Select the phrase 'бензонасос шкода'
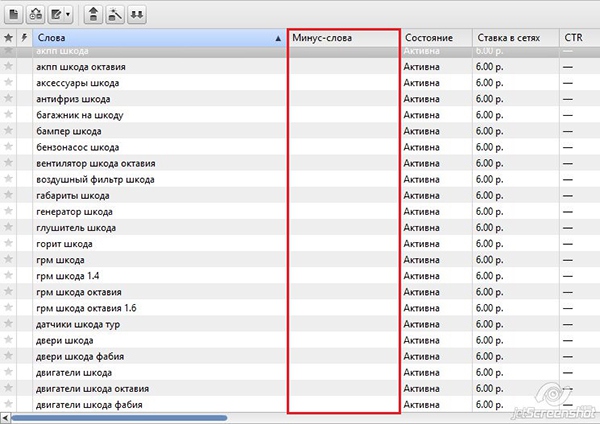 [x=78, y=147]
